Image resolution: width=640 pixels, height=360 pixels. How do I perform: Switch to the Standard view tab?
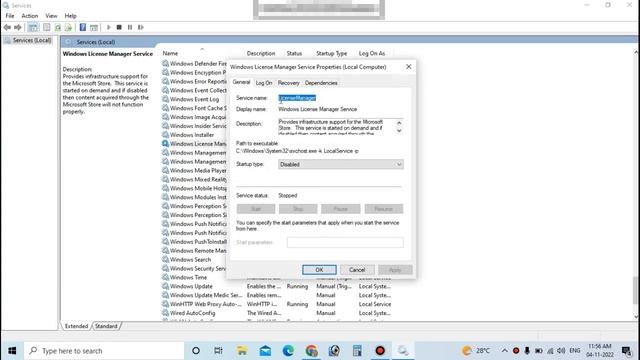point(106,326)
